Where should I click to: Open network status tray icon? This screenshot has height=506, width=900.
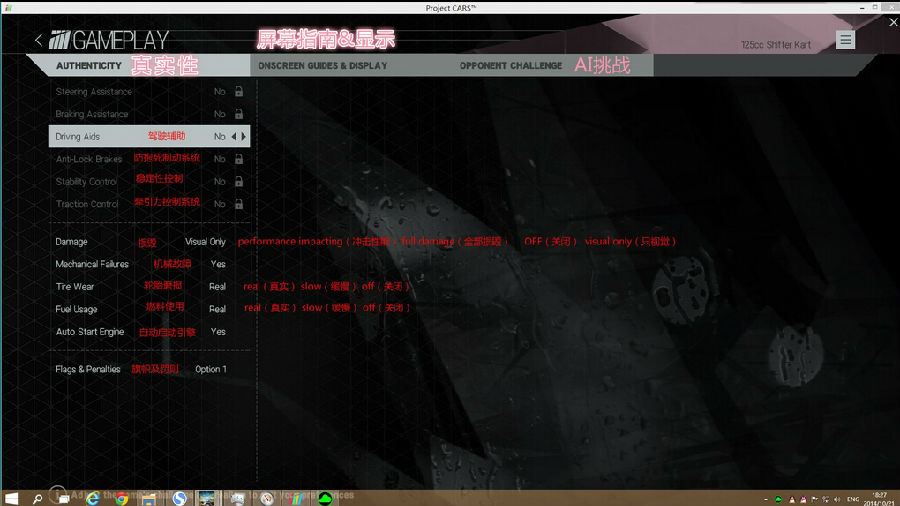[x=825, y=500]
